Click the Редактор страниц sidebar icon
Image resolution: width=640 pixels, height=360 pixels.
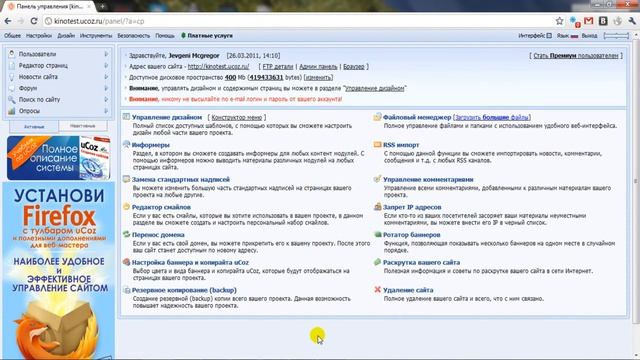[12, 65]
